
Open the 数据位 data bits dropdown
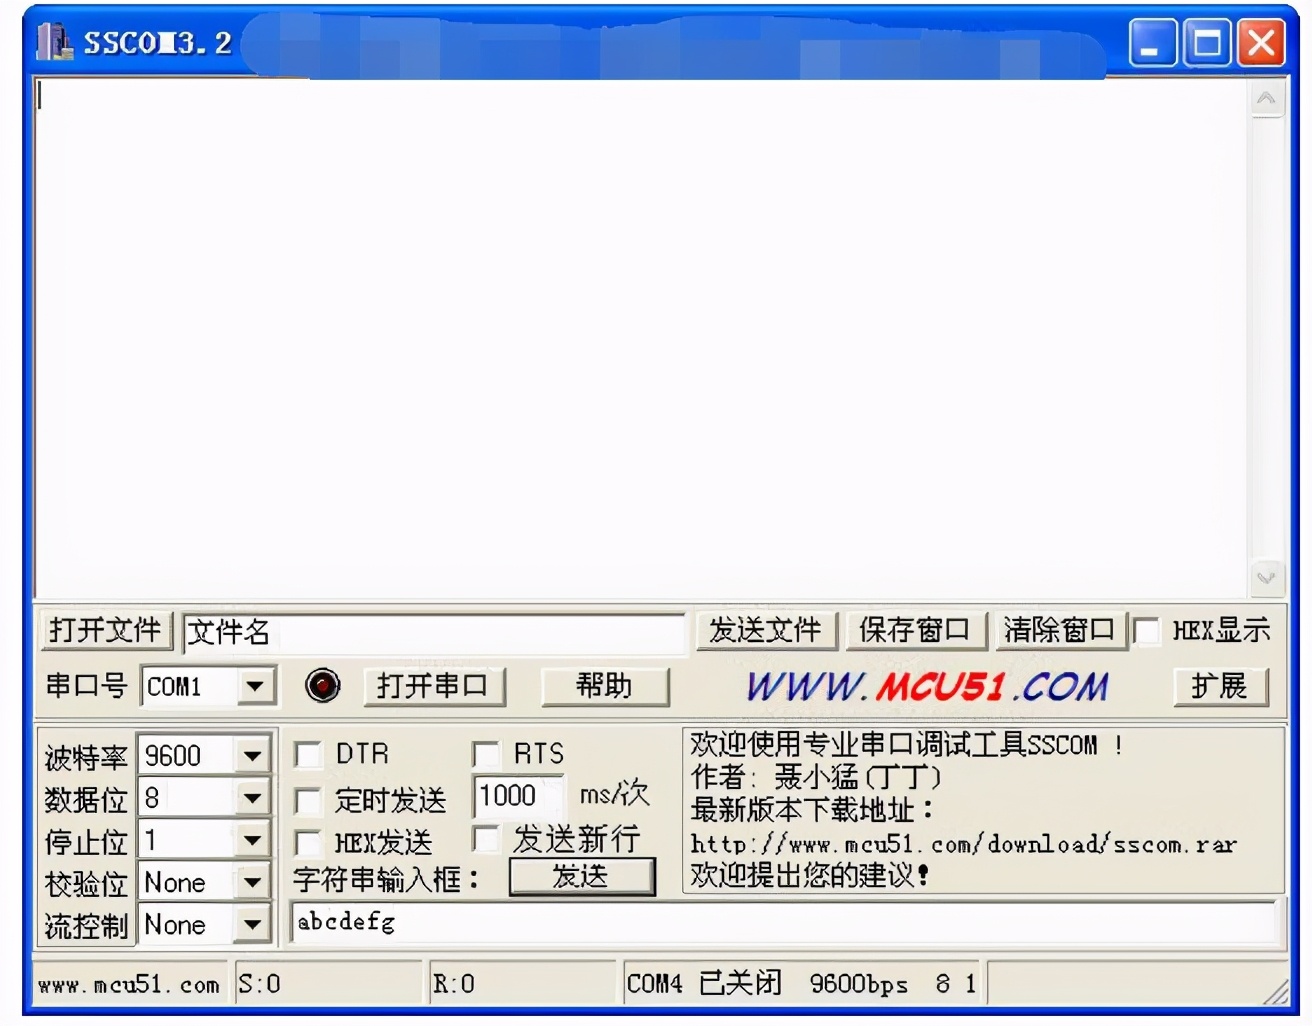click(252, 798)
